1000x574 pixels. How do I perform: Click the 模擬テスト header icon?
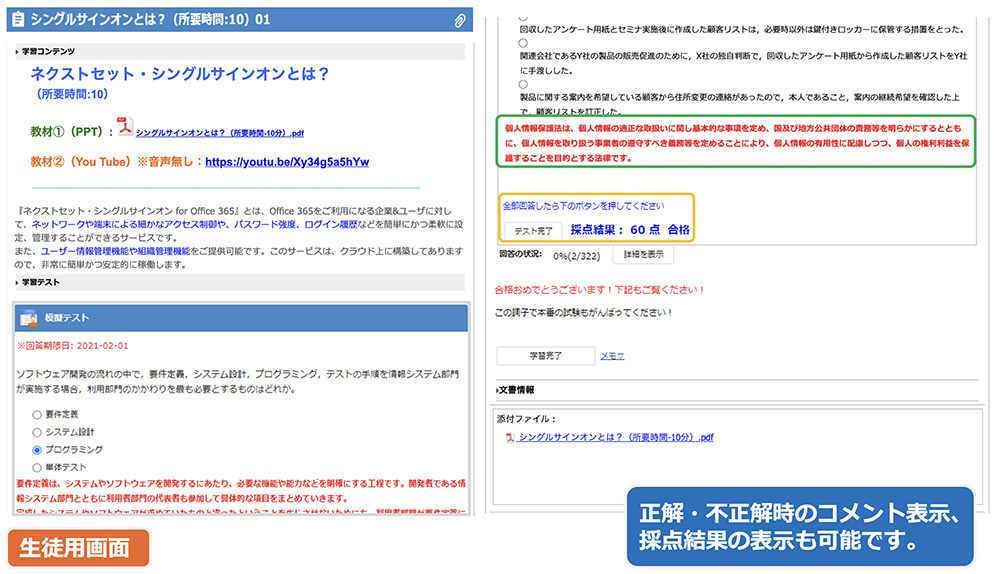[28, 318]
